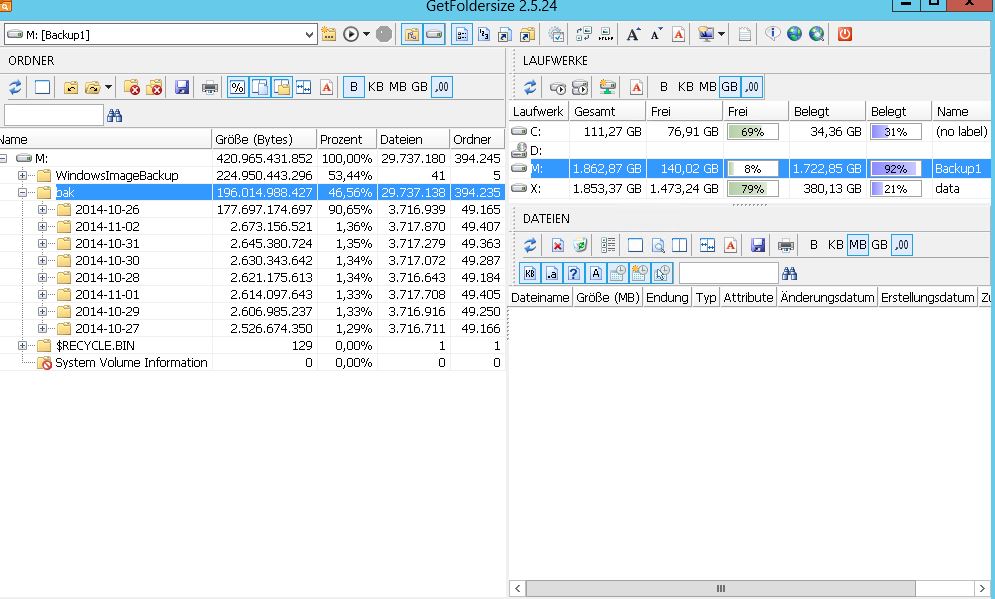Sort folders by Prozent column
Screen dimensions: 995x599
[x=346, y=140]
